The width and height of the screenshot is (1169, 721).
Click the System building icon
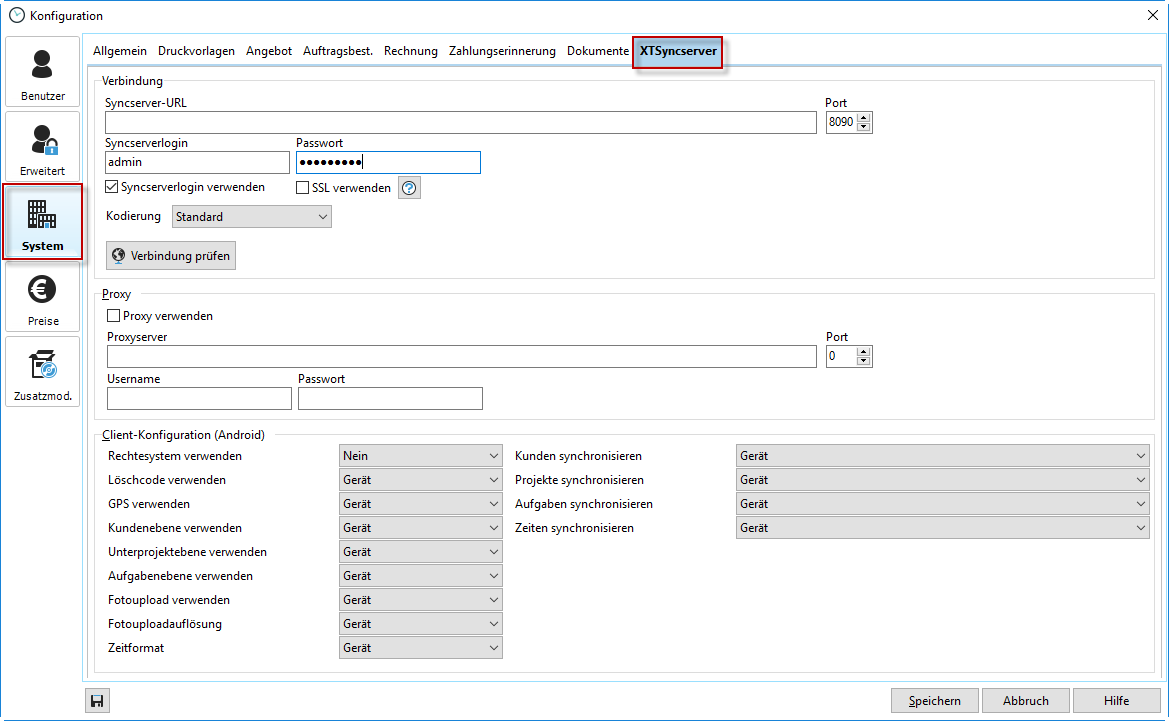coord(42,220)
